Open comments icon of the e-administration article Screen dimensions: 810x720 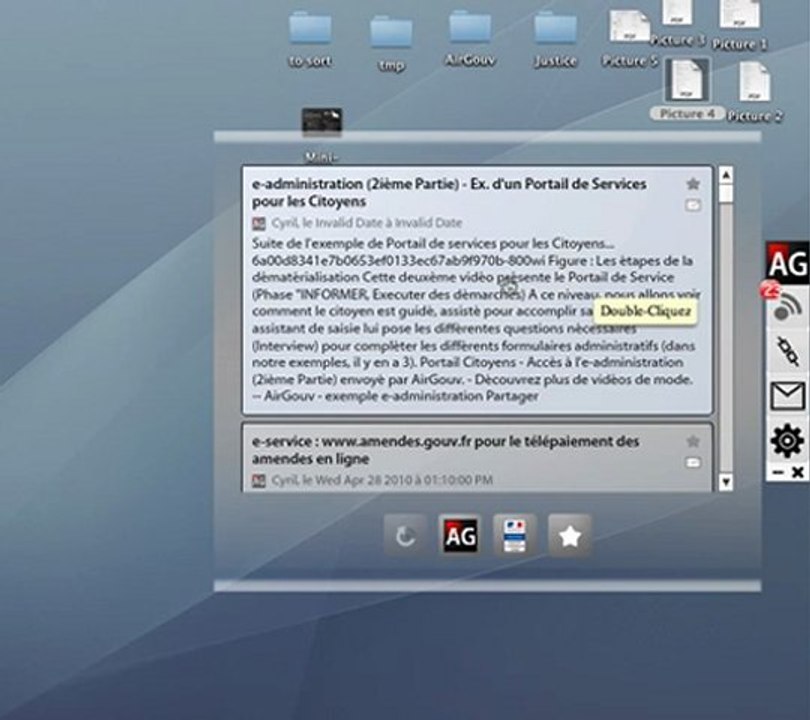(x=693, y=206)
